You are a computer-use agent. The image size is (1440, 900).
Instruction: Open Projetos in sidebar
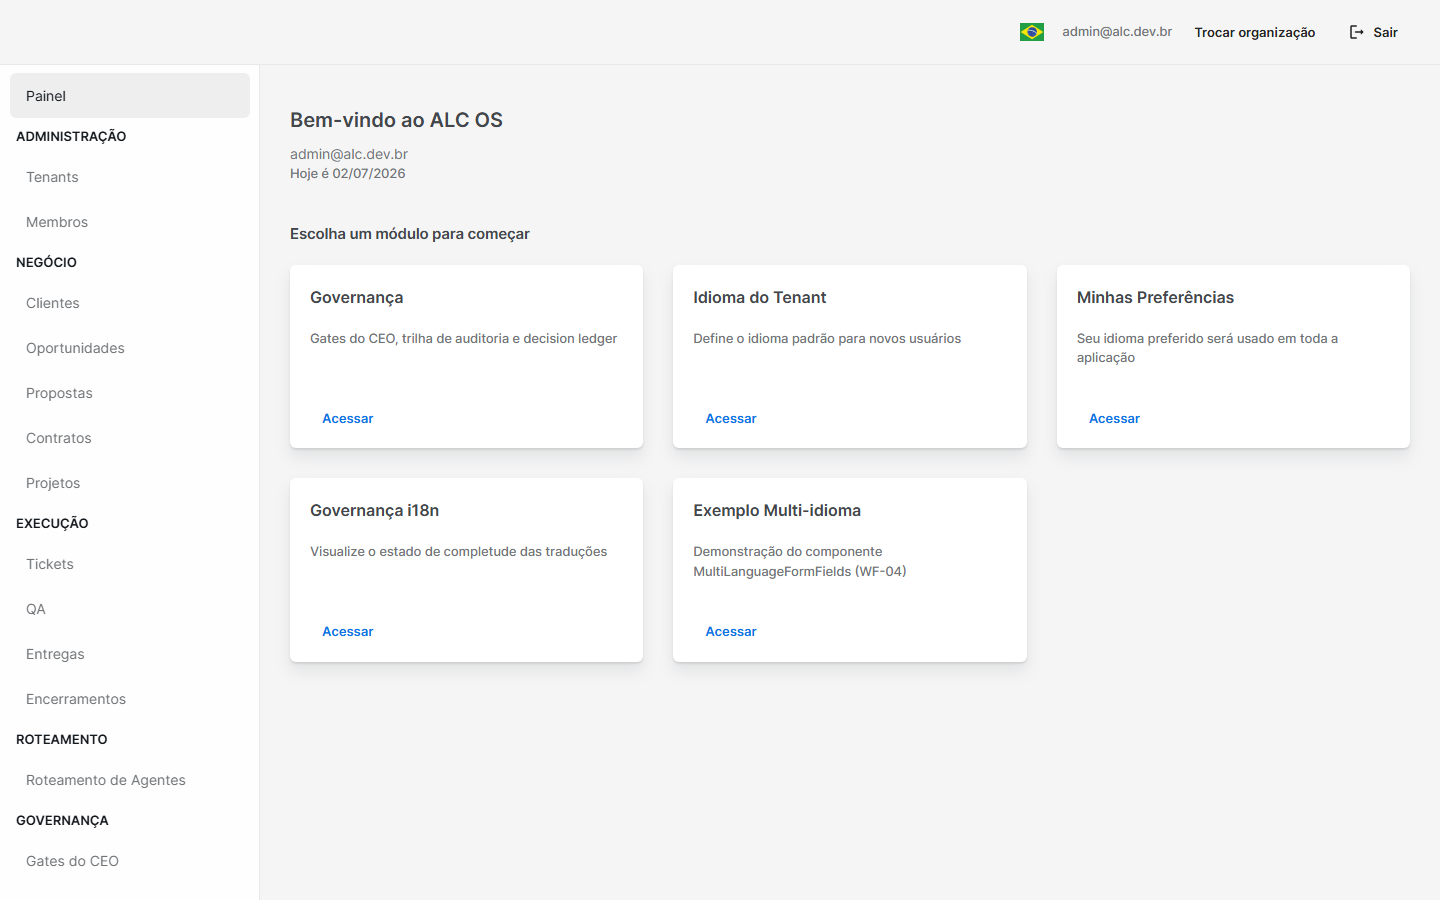click(130, 483)
